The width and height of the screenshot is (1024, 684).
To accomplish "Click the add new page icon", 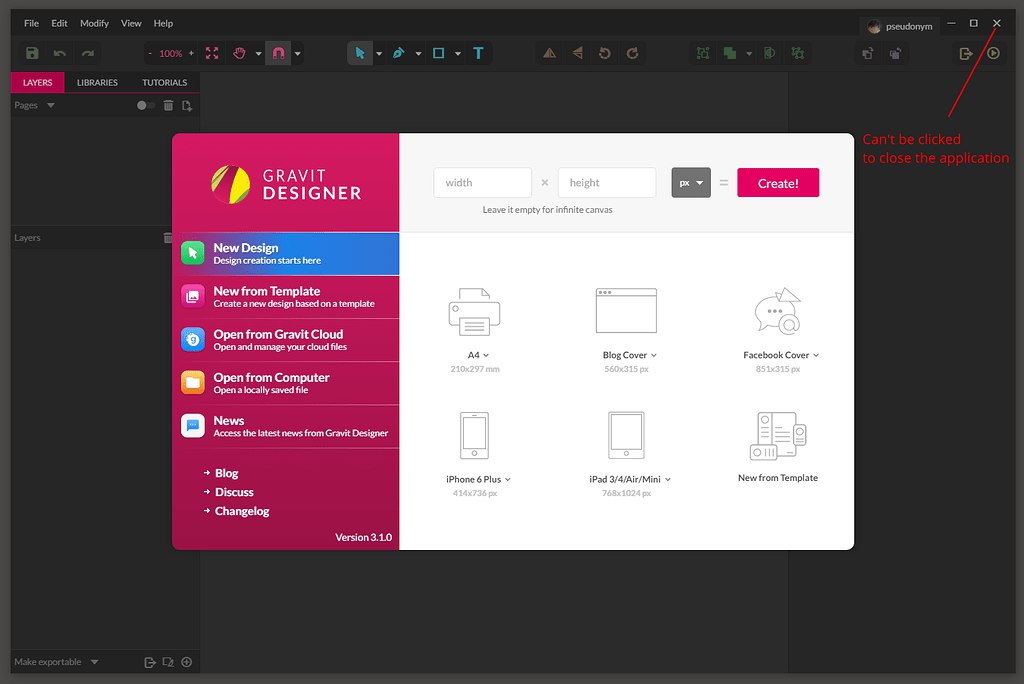I will point(187,105).
